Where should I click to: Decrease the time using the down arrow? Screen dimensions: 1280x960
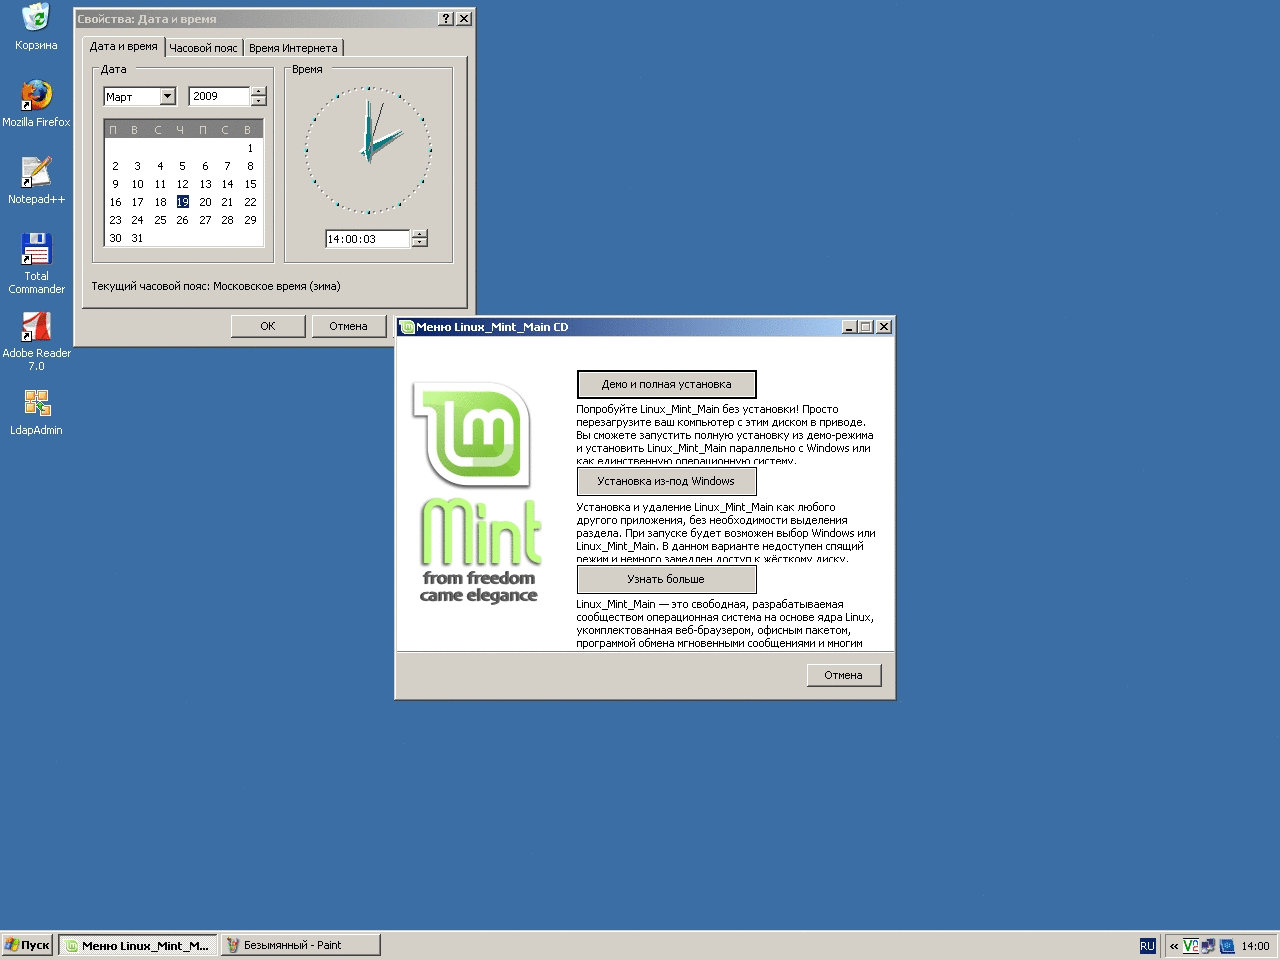tap(420, 243)
